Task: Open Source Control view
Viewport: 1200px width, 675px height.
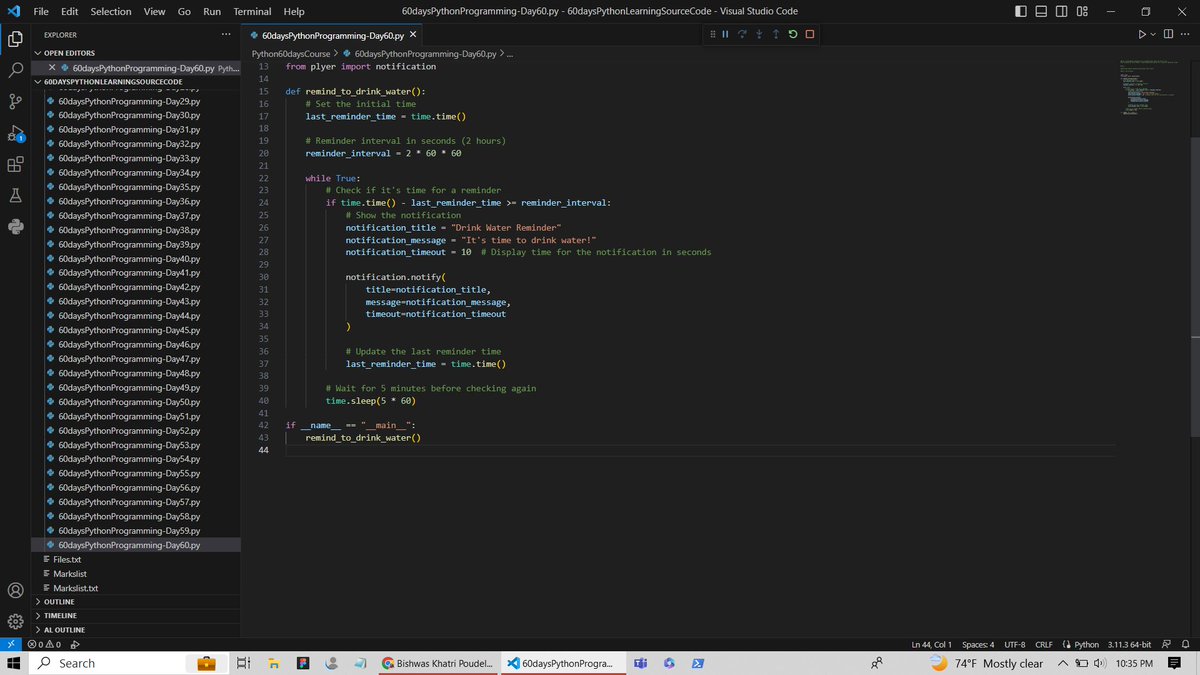Action: click(15, 101)
